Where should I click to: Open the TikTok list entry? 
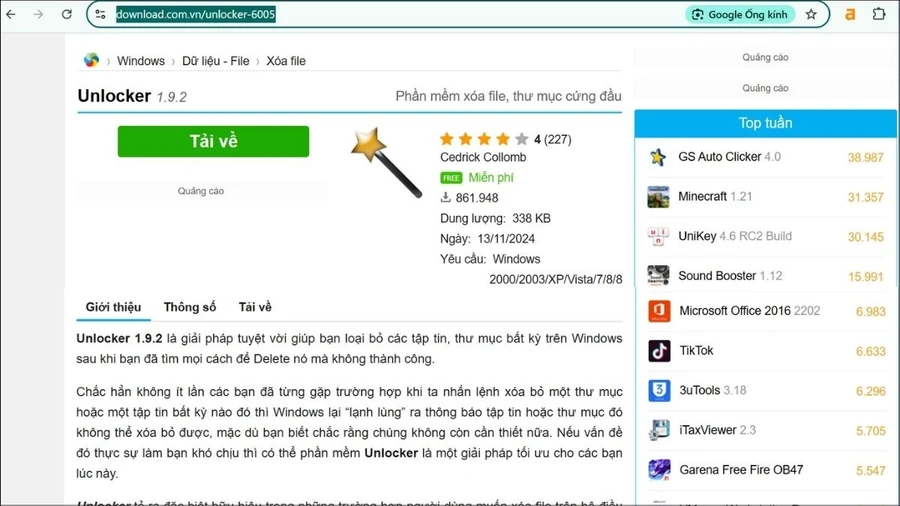click(x=696, y=351)
